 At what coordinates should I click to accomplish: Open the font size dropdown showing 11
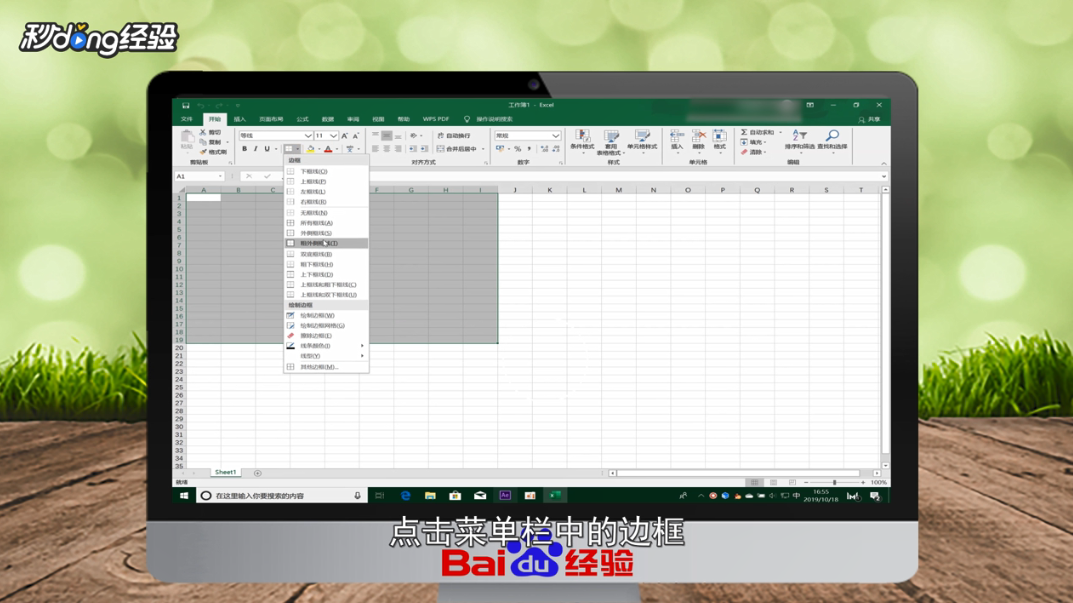(333, 136)
